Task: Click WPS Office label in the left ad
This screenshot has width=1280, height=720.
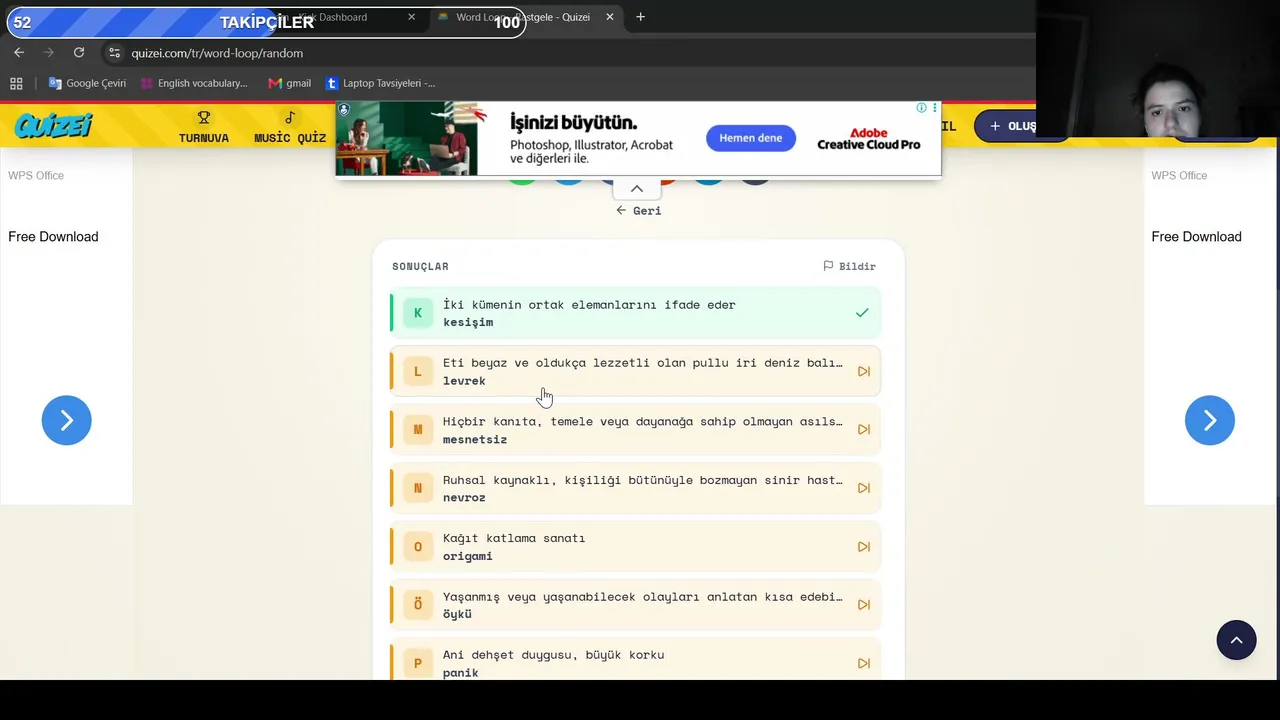Action: 36,175
